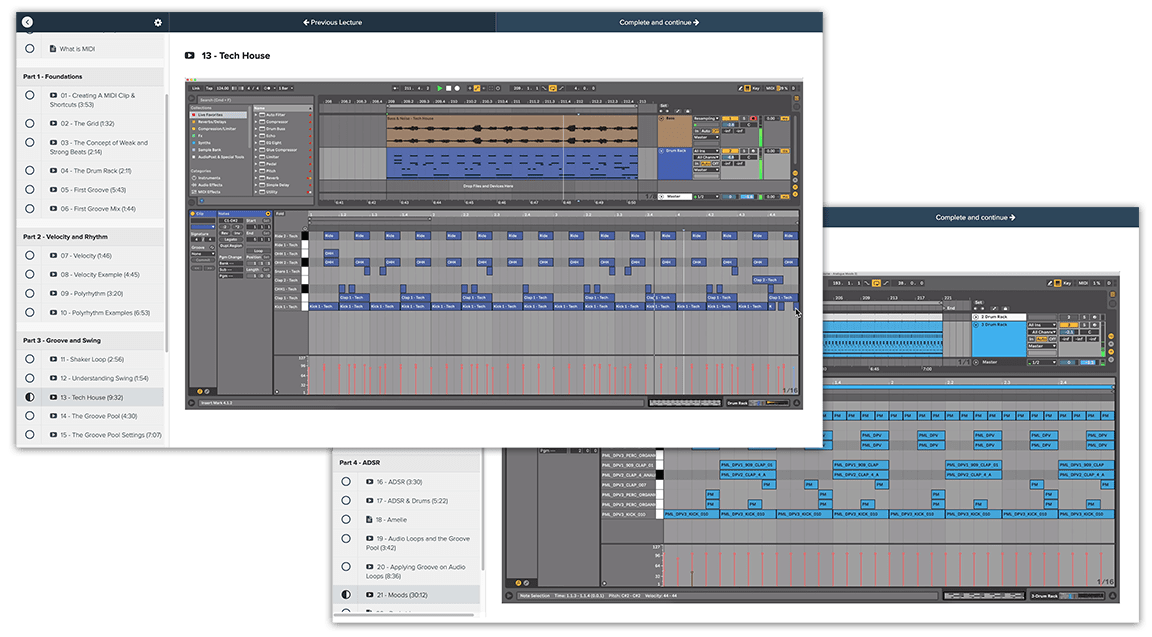This screenshot has height=637, width=1152.
Task: Click video icon beside 20 - Applying Groove
Action: (x=370, y=567)
